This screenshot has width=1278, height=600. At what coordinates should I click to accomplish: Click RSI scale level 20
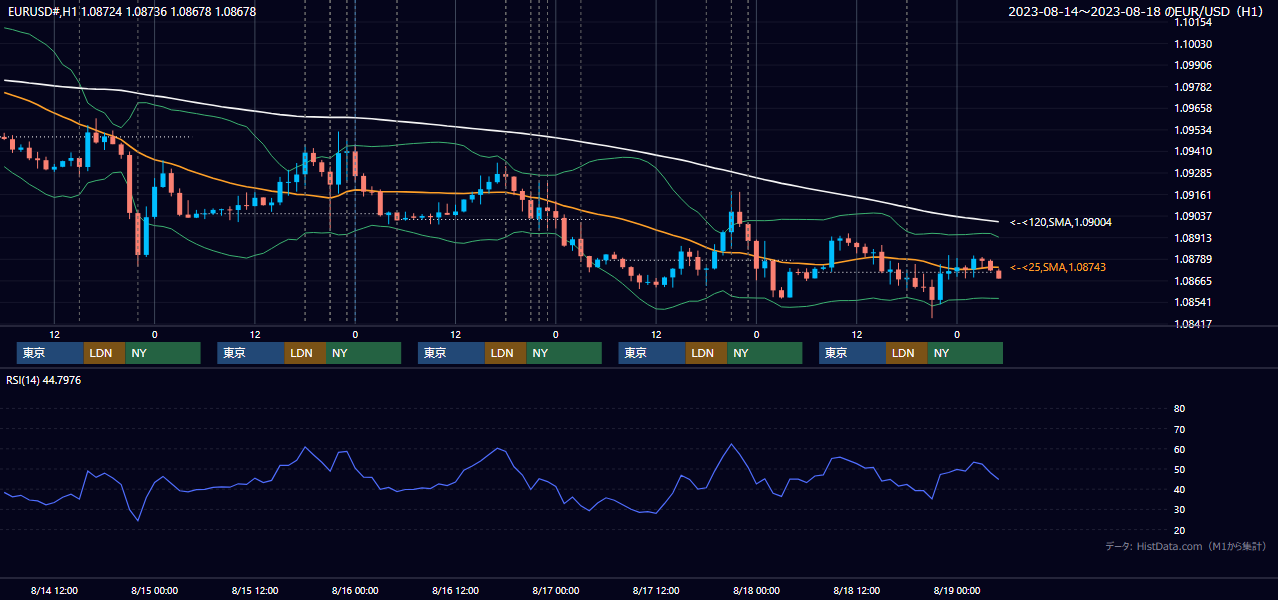[x=1179, y=530]
